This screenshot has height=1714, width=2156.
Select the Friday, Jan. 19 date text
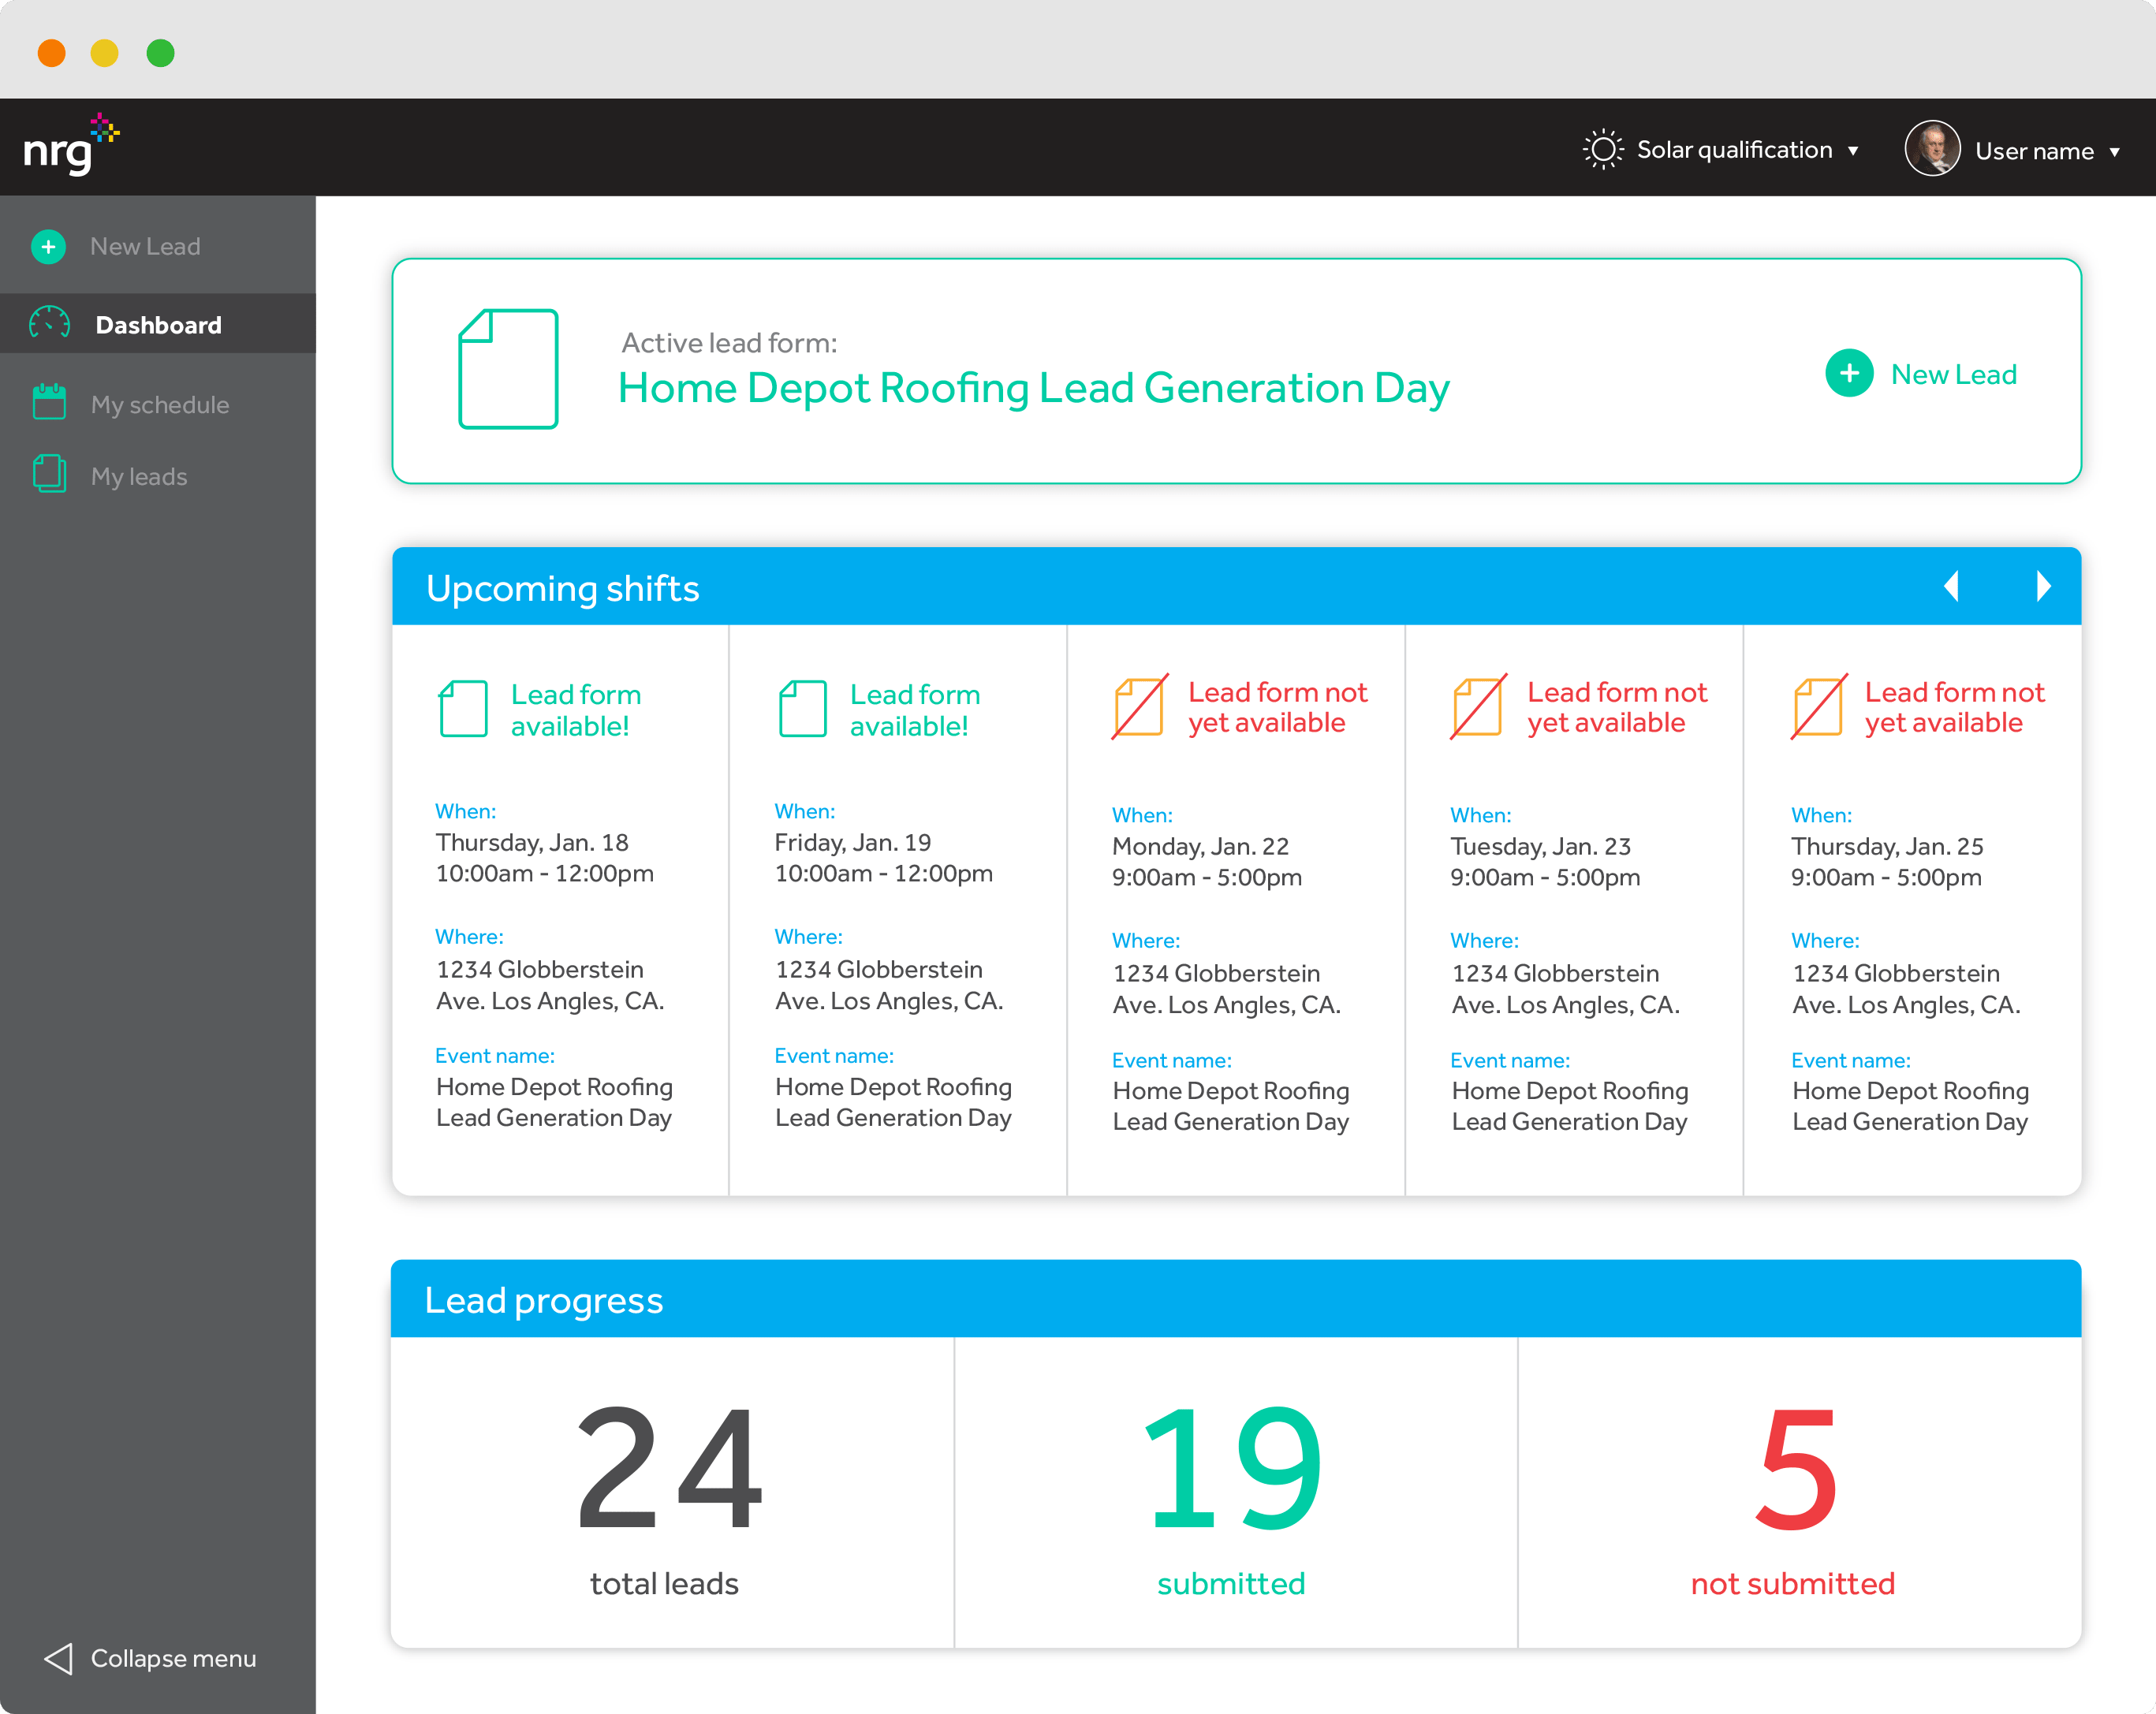[852, 842]
